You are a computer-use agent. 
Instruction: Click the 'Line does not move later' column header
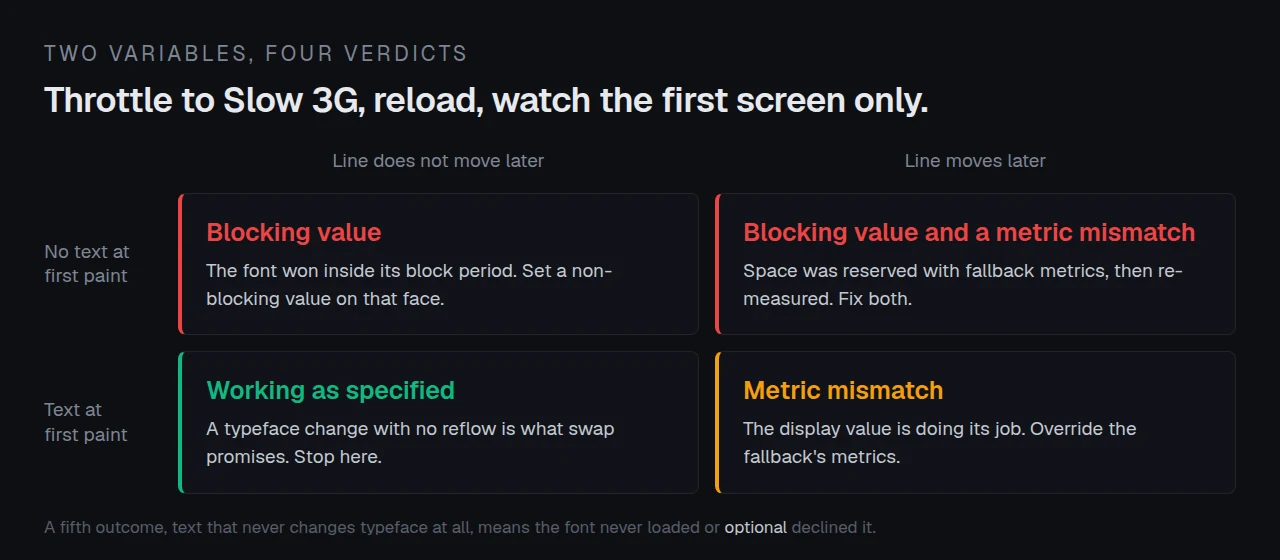[x=438, y=161]
